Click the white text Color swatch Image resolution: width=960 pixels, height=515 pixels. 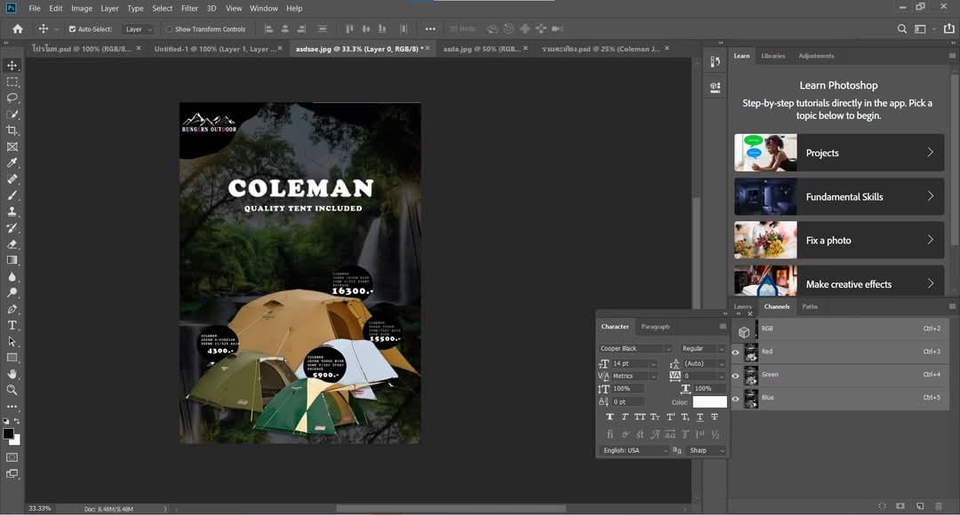709,402
